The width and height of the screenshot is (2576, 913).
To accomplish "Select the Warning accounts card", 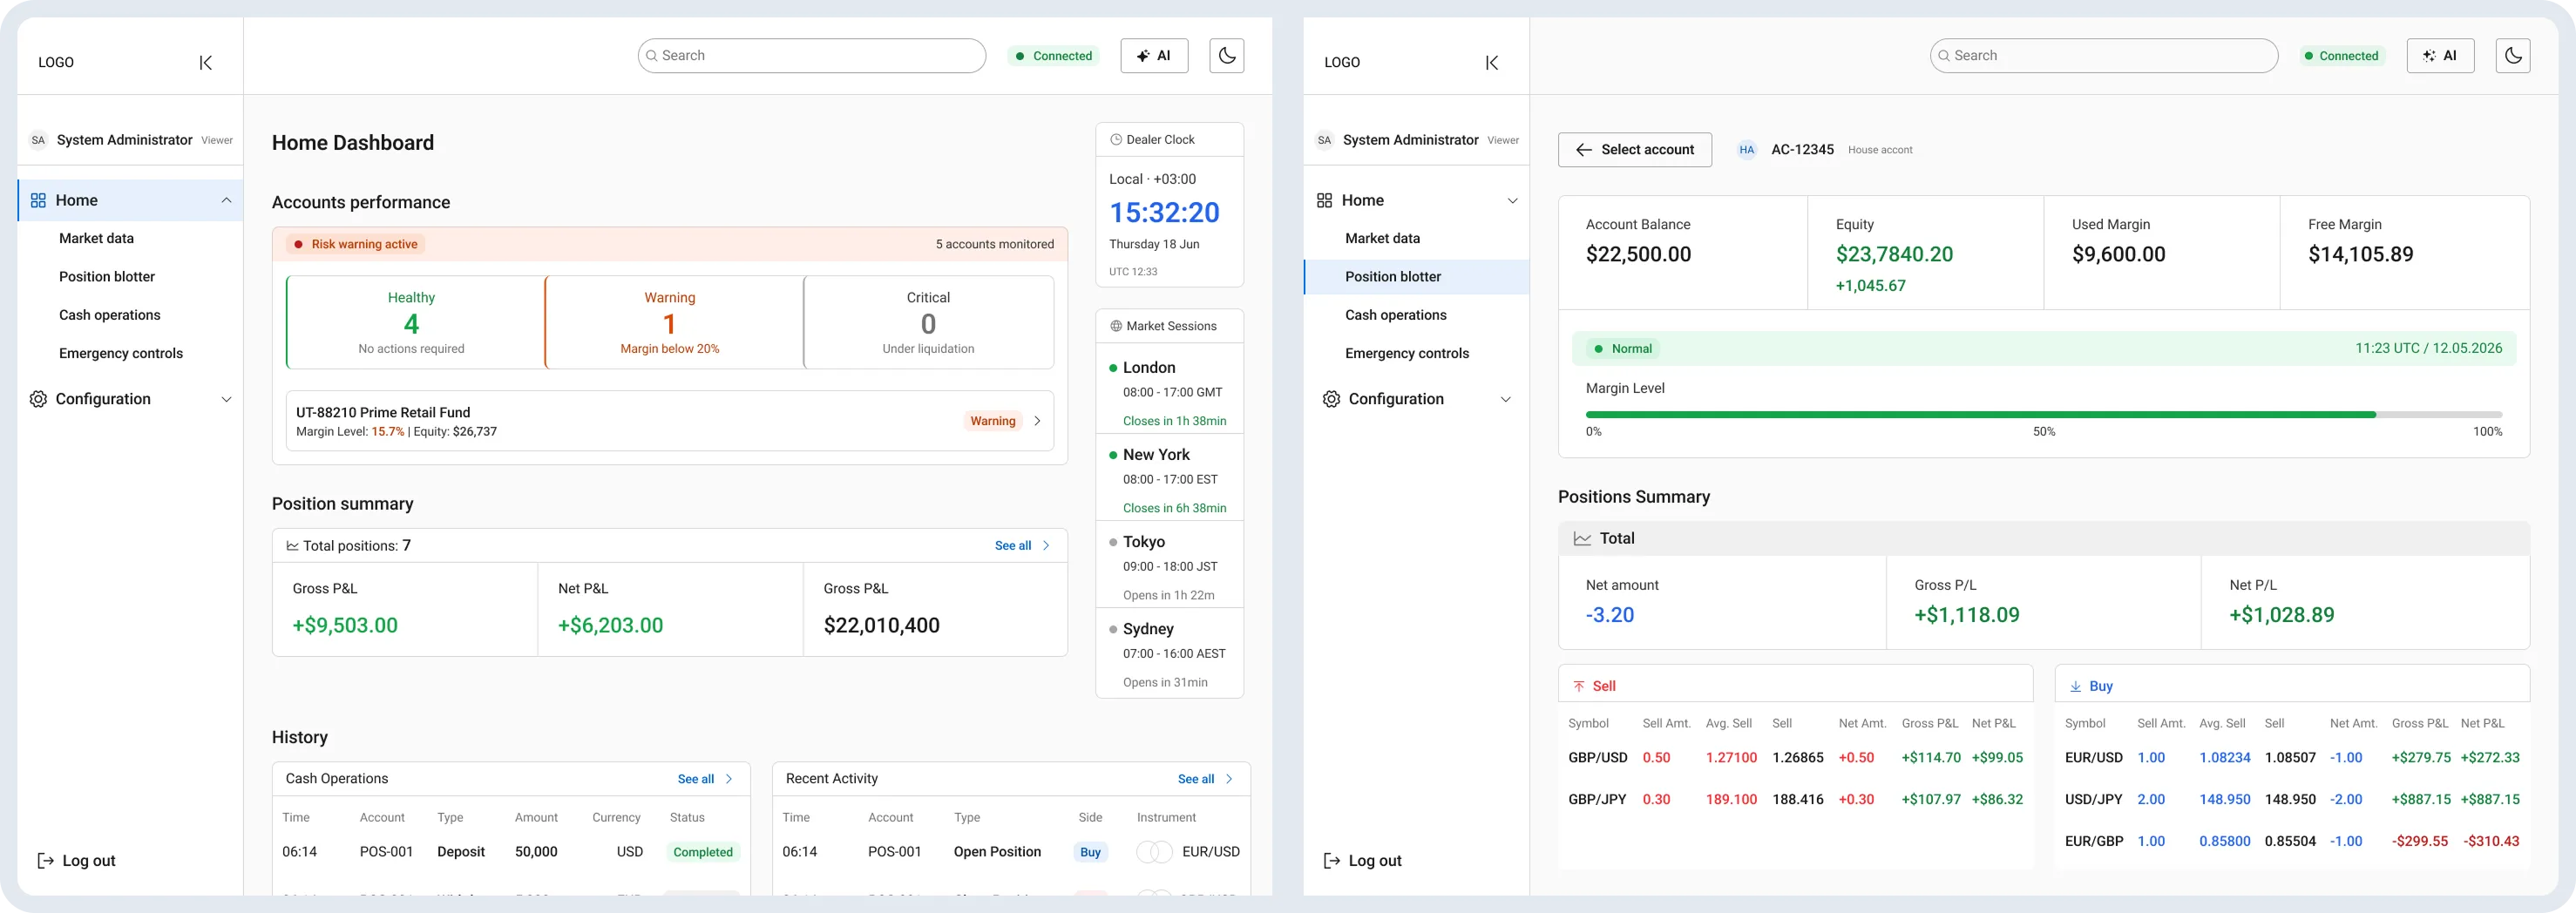I will [x=674, y=322].
